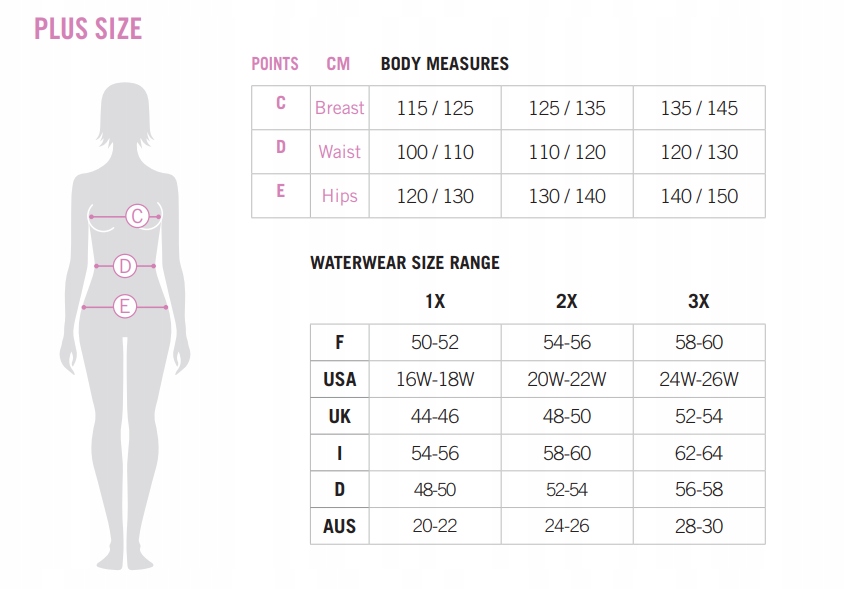Image resolution: width=845 pixels, height=589 pixels.
Task: Click the circled D marker on the waist
Action: pos(125,266)
